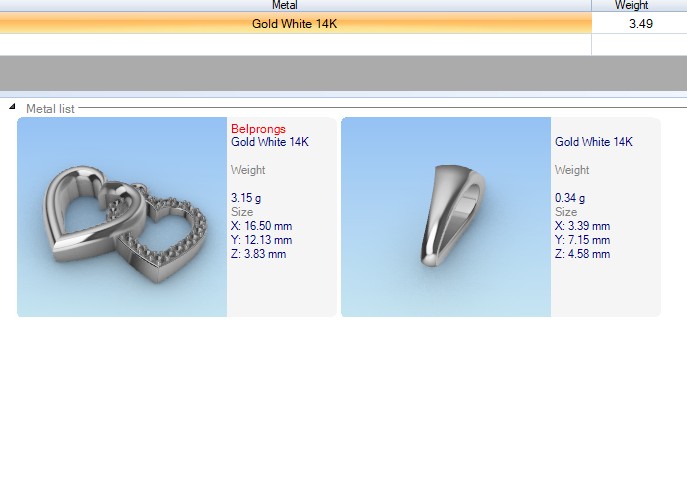Collapse the Metal list section triangle
Viewport: 687px width, 498px height.
(12, 108)
